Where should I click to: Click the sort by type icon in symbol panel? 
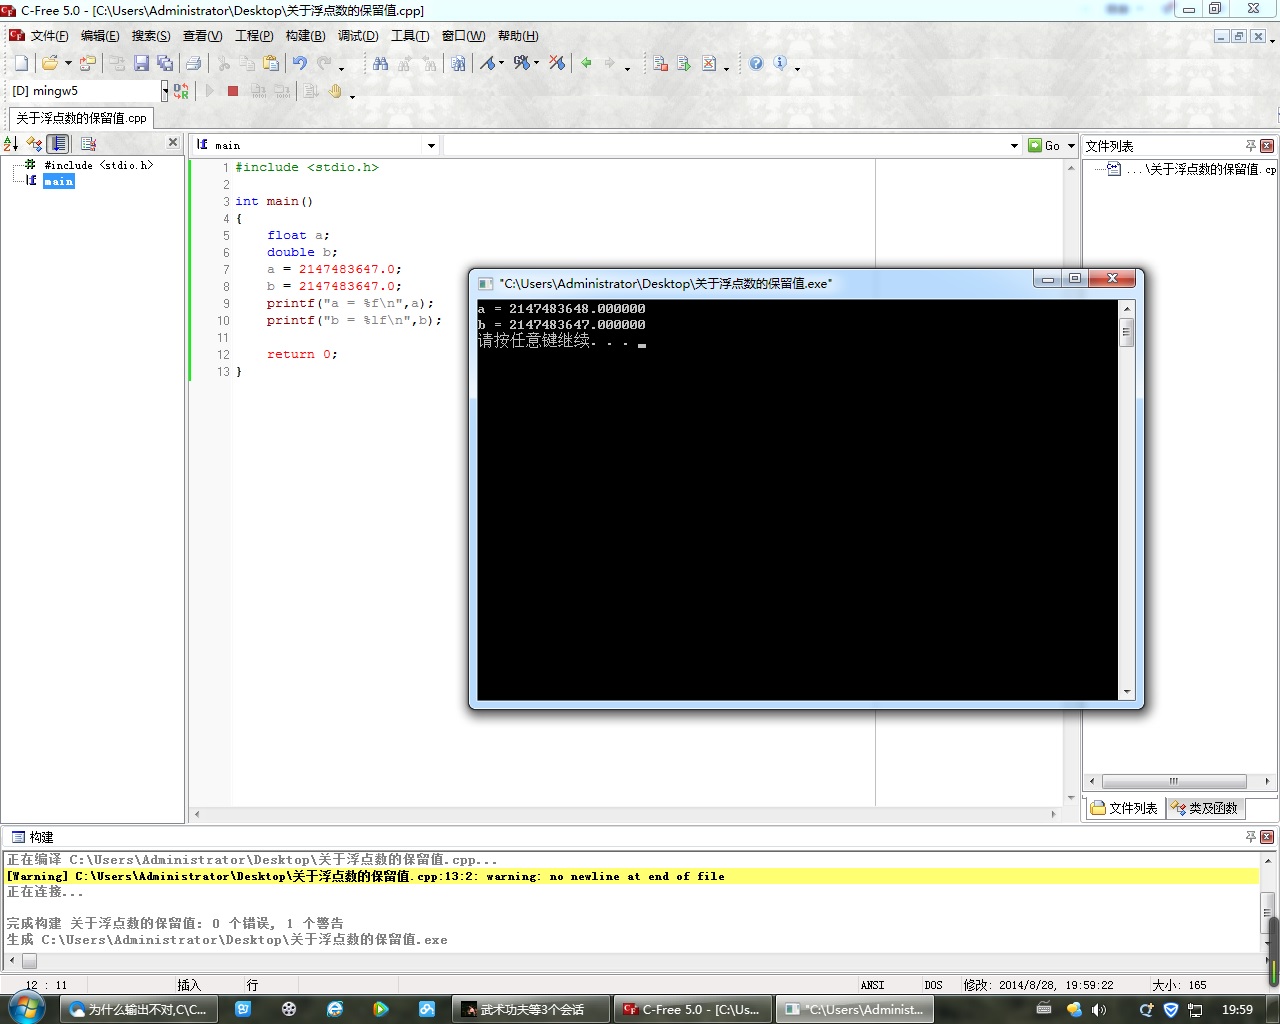coord(35,144)
